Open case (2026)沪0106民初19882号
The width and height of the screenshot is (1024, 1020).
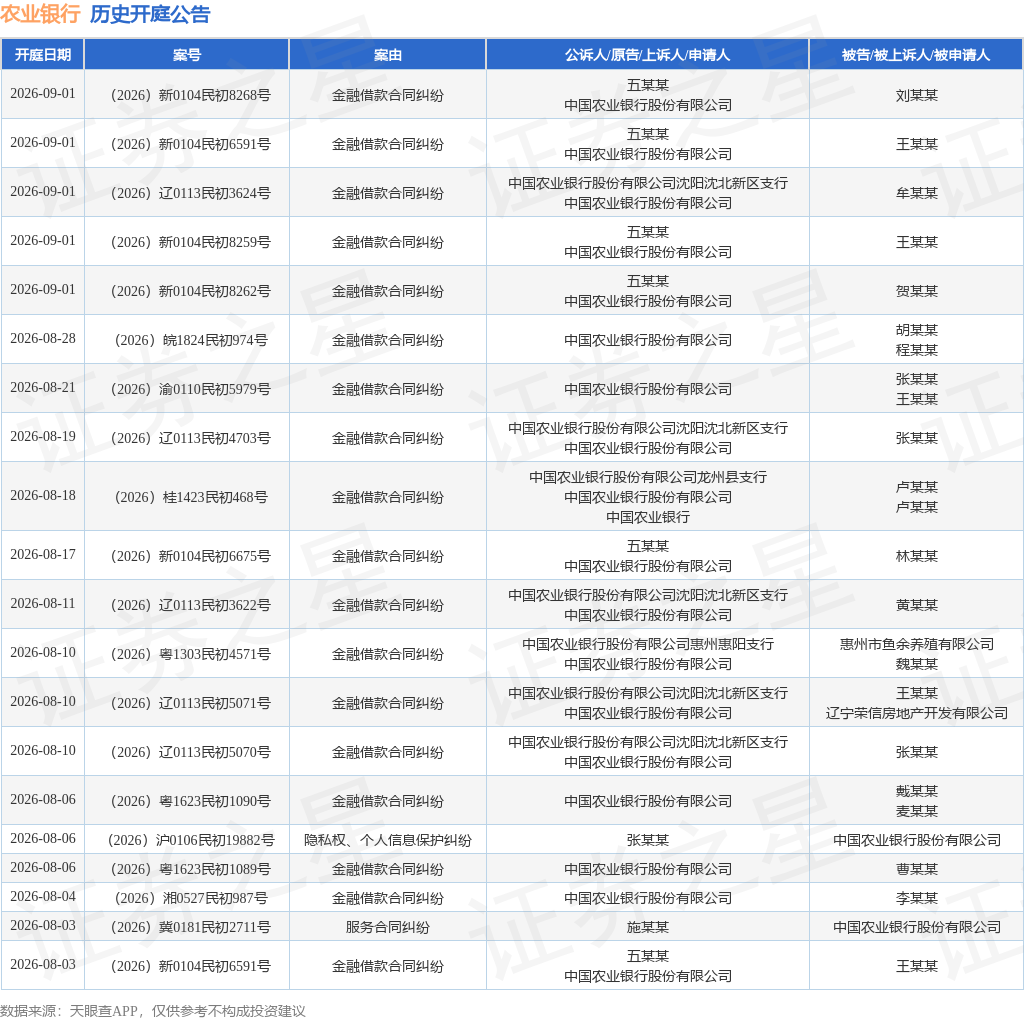click(x=191, y=840)
